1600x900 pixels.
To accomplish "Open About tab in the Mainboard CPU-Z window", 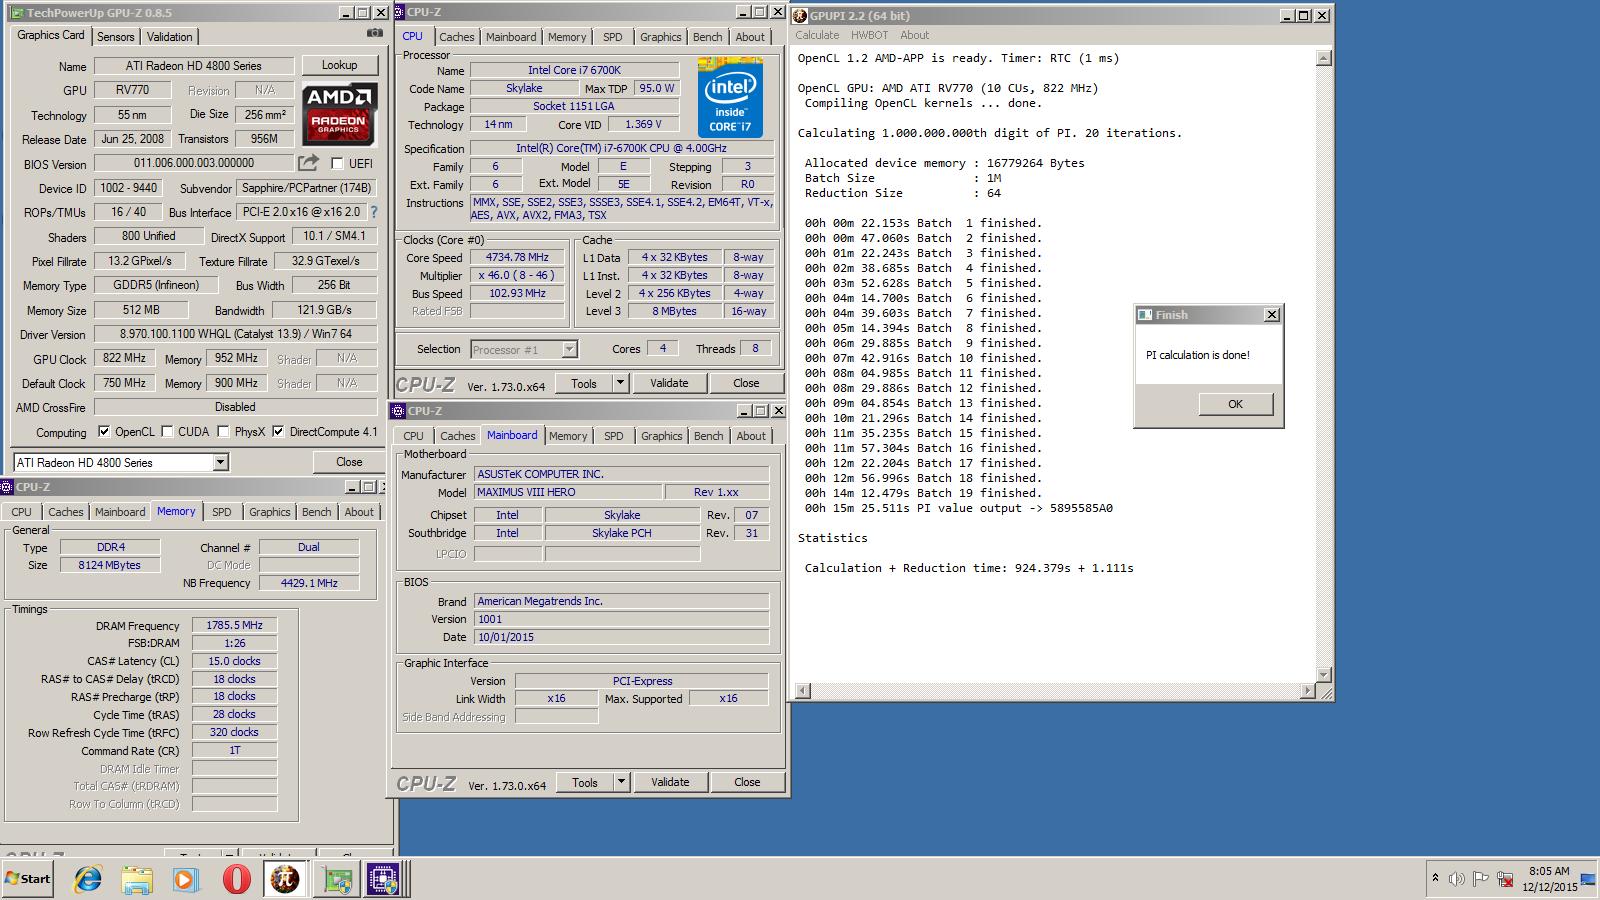I will pyautogui.click(x=751, y=436).
